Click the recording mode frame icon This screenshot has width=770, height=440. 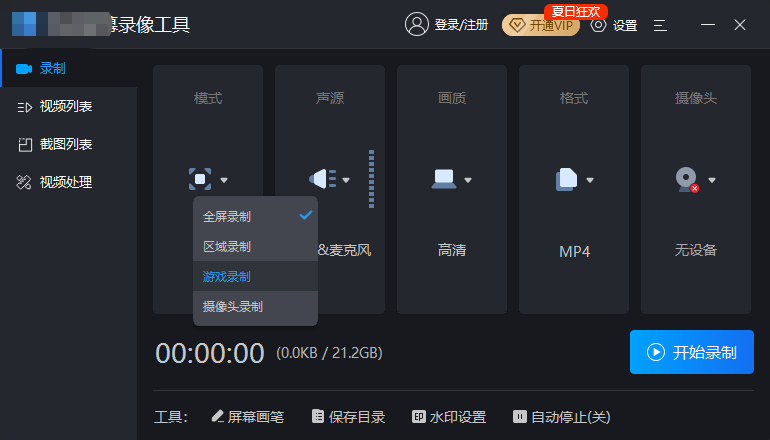(x=200, y=179)
